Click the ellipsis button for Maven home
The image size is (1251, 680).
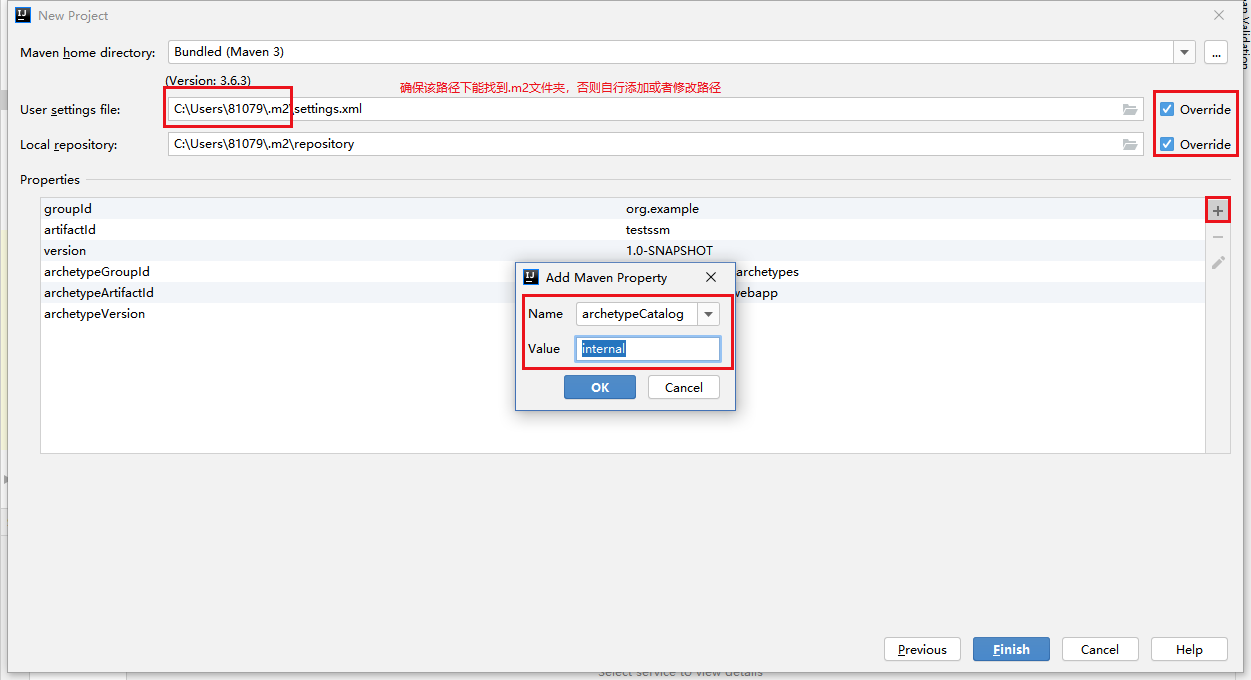click(1216, 52)
